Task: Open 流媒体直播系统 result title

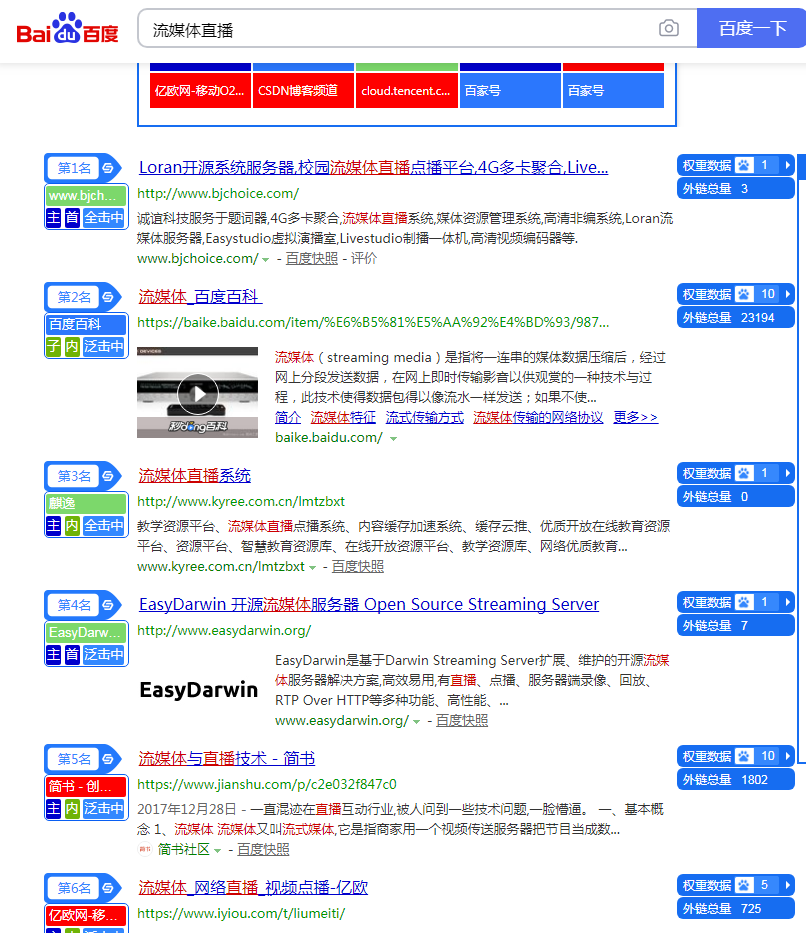Action: (x=195, y=475)
